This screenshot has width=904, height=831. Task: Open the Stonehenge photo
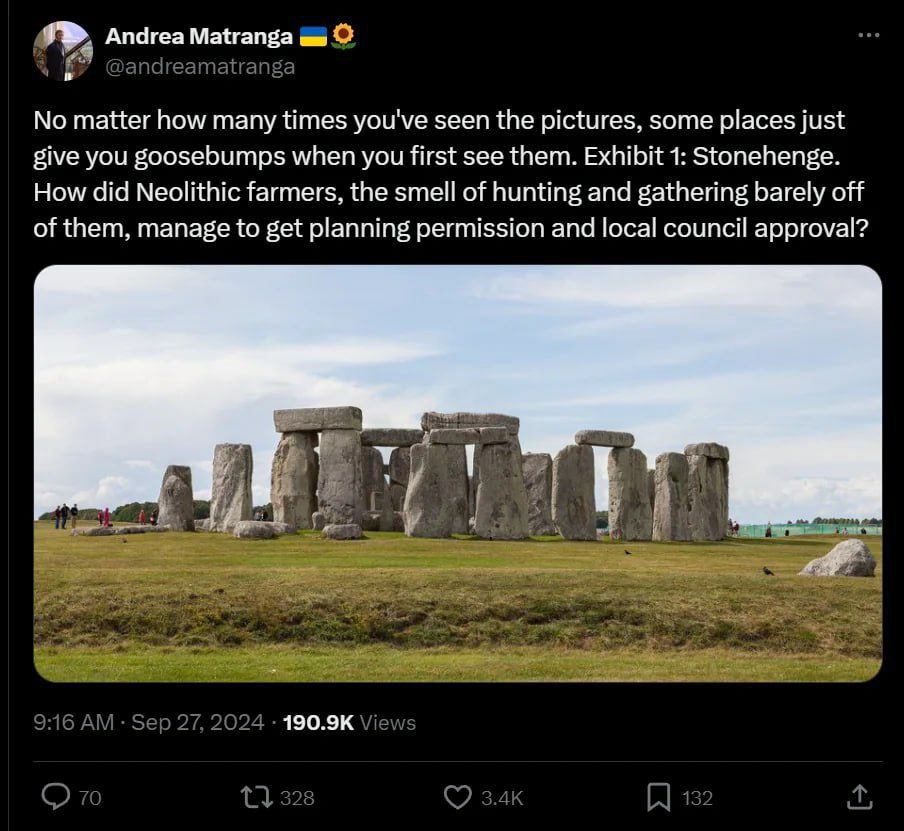click(457, 472)
